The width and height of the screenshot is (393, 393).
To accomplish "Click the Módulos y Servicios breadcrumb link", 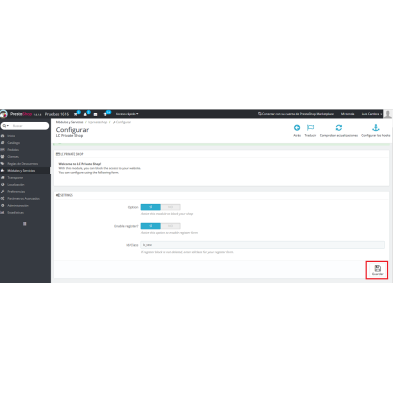I will click(69, 122).
